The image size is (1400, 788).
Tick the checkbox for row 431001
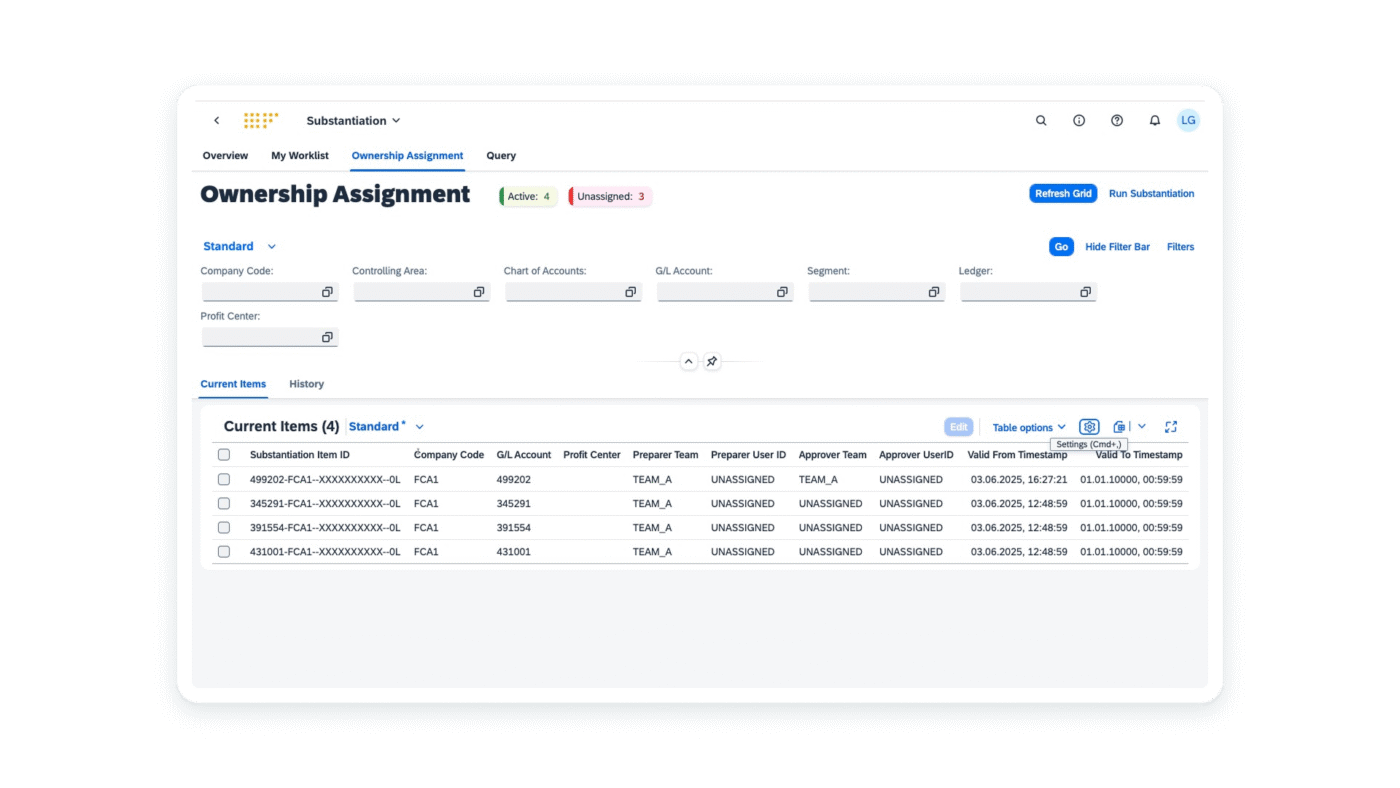click(x=223, y=551)
